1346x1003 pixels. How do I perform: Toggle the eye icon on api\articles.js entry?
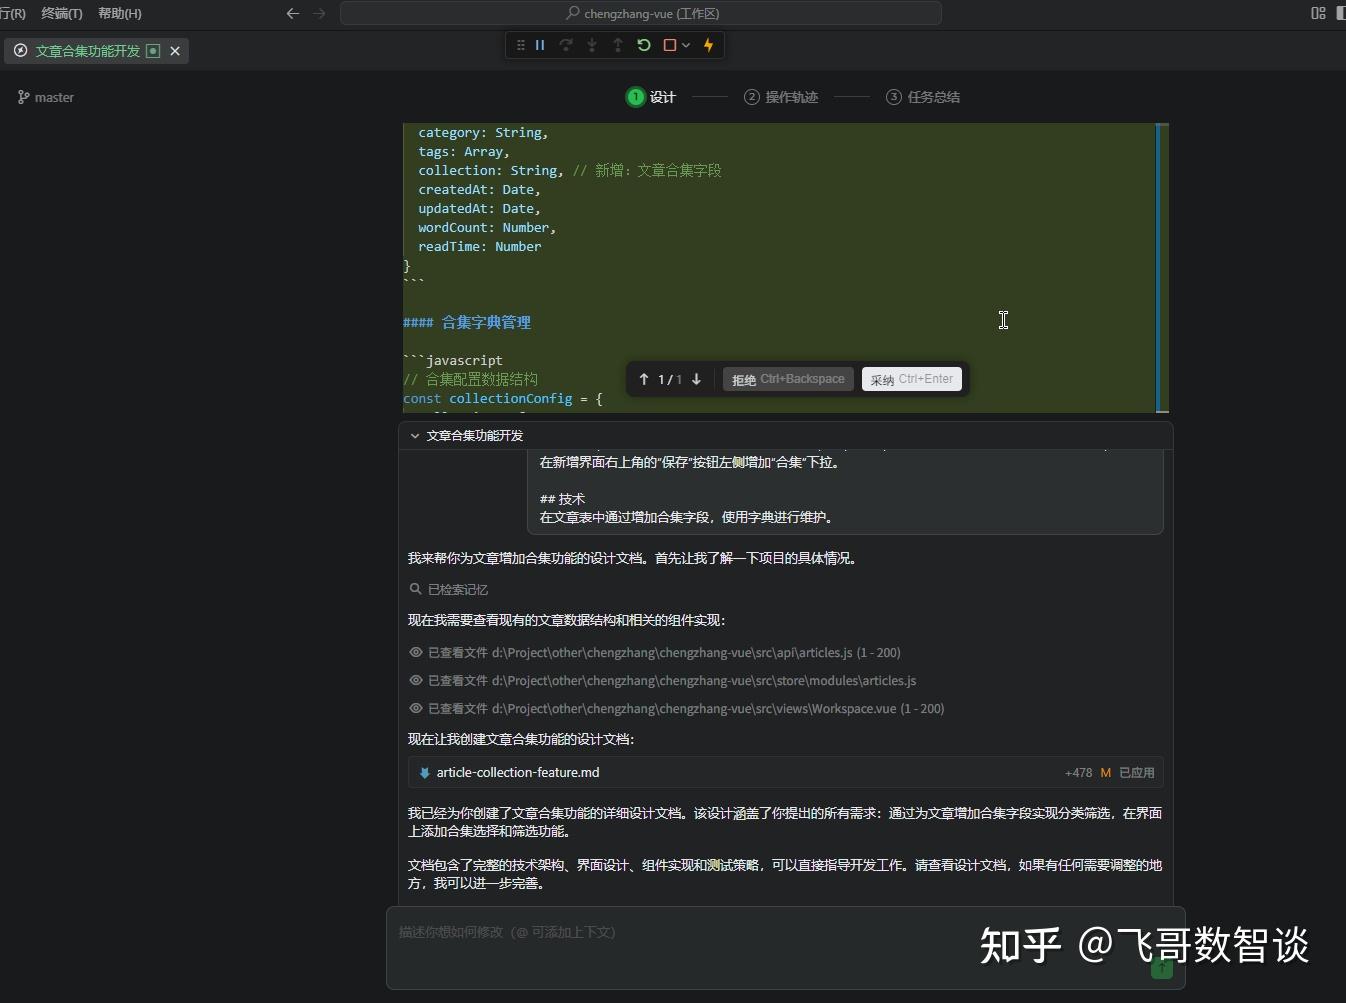point(416,652)
